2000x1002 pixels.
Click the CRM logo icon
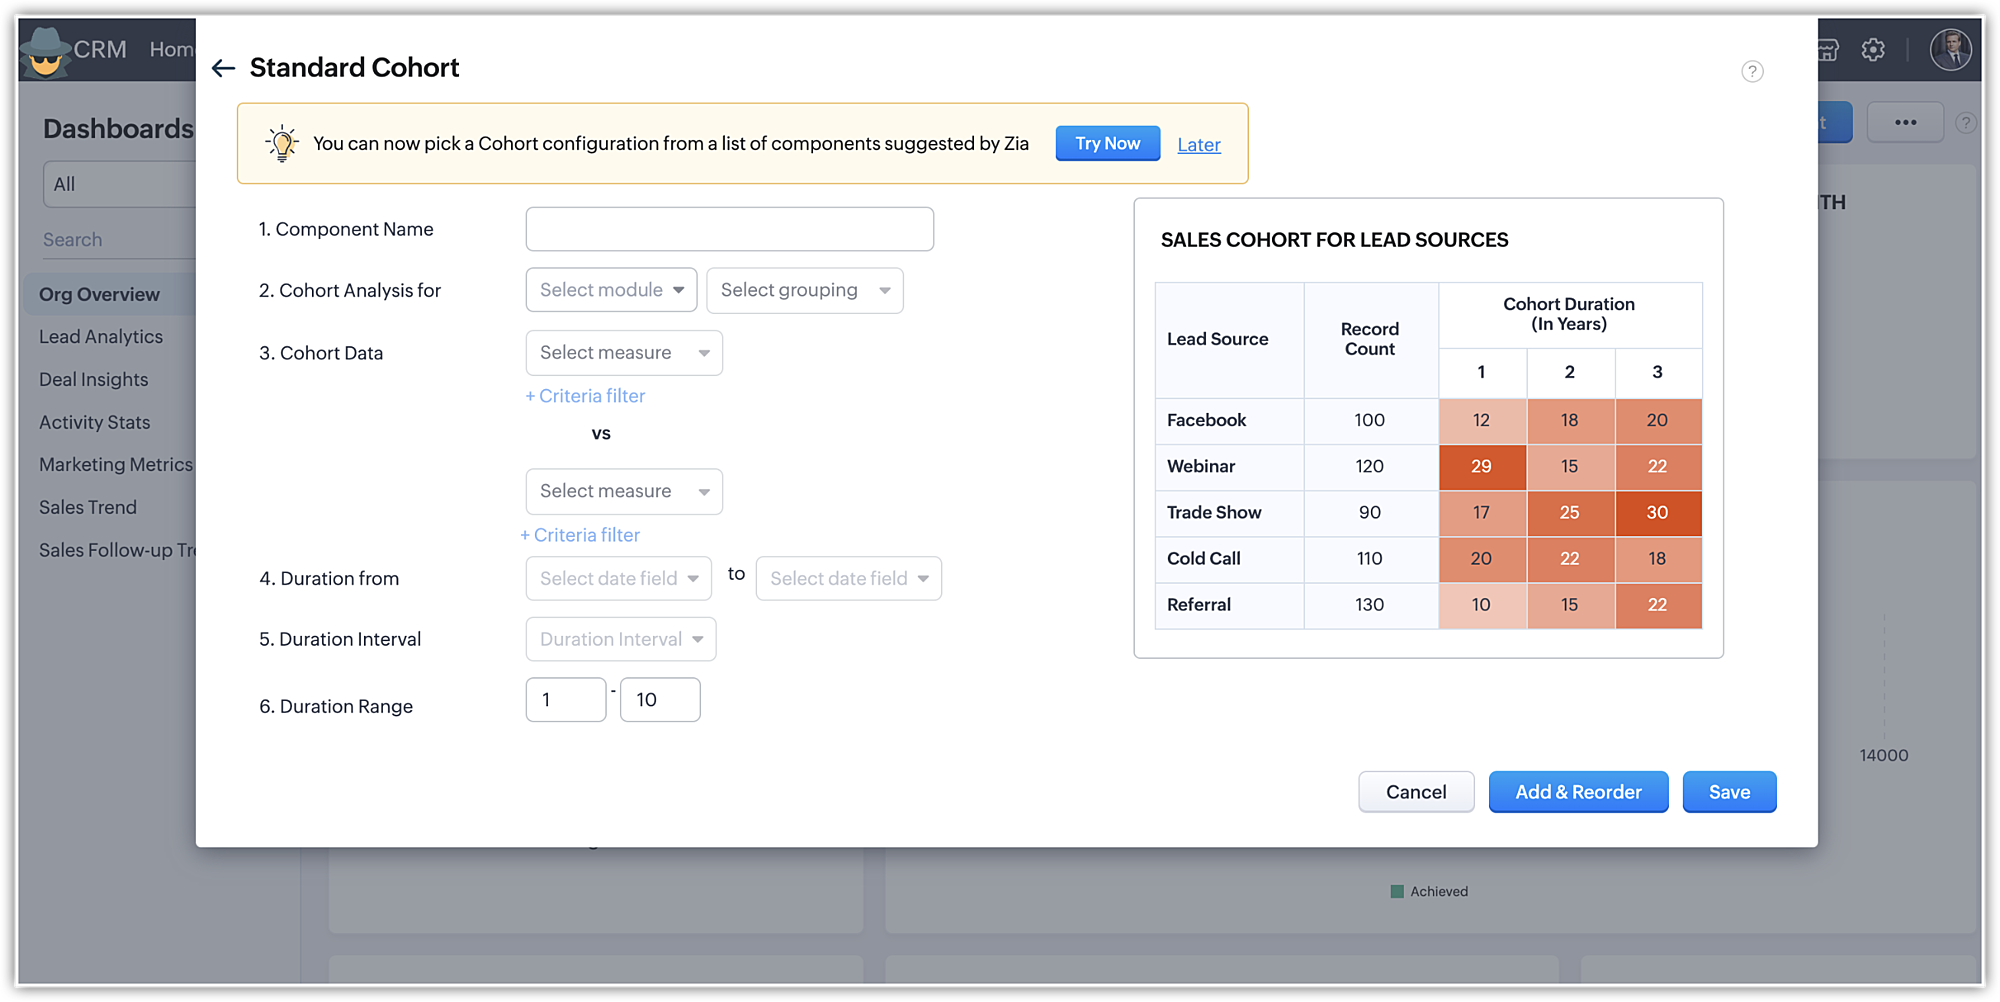pyautogui.click(x=46, y=50)
